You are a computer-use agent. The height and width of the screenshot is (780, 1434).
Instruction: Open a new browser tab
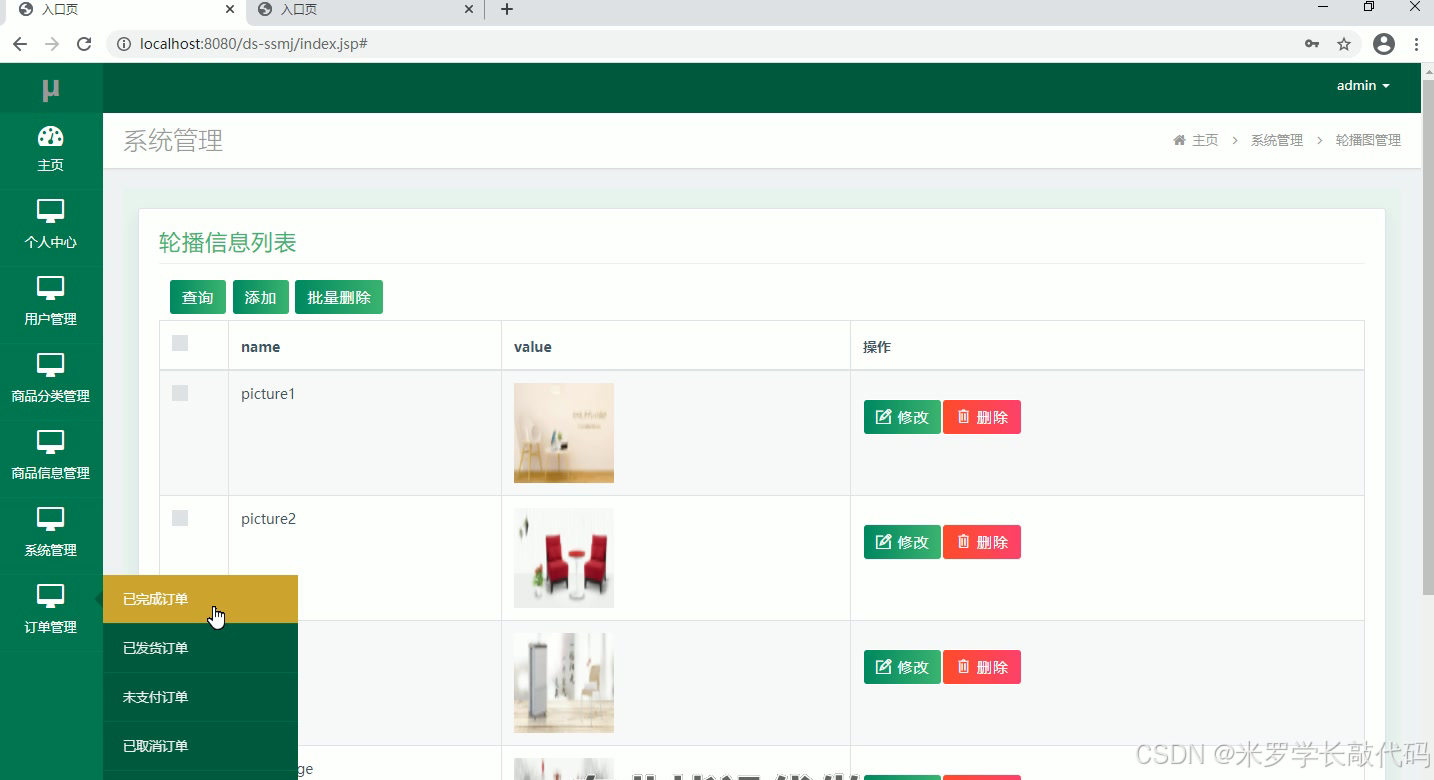507,10
